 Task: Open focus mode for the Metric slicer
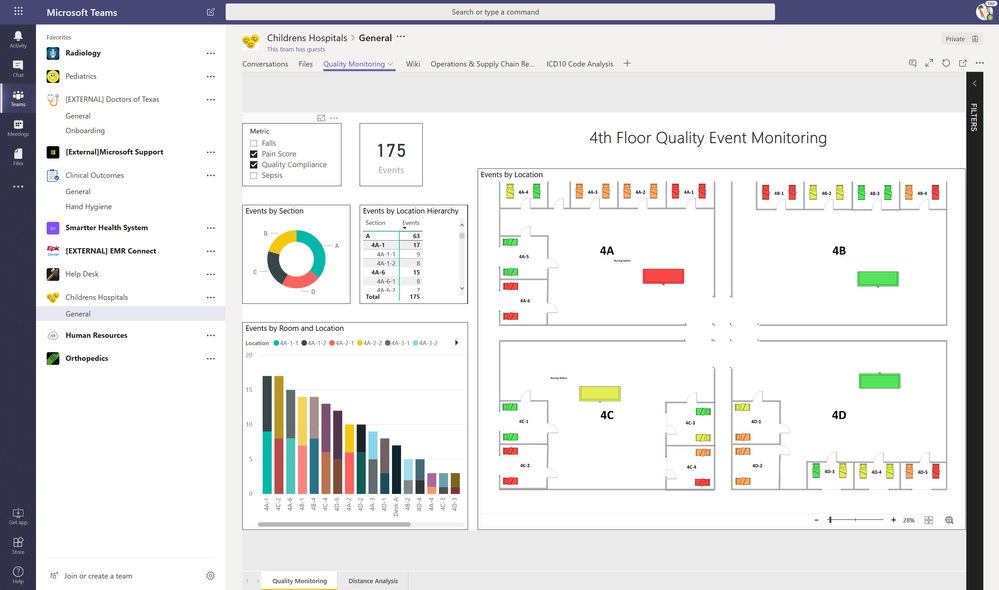coord(321,118)
